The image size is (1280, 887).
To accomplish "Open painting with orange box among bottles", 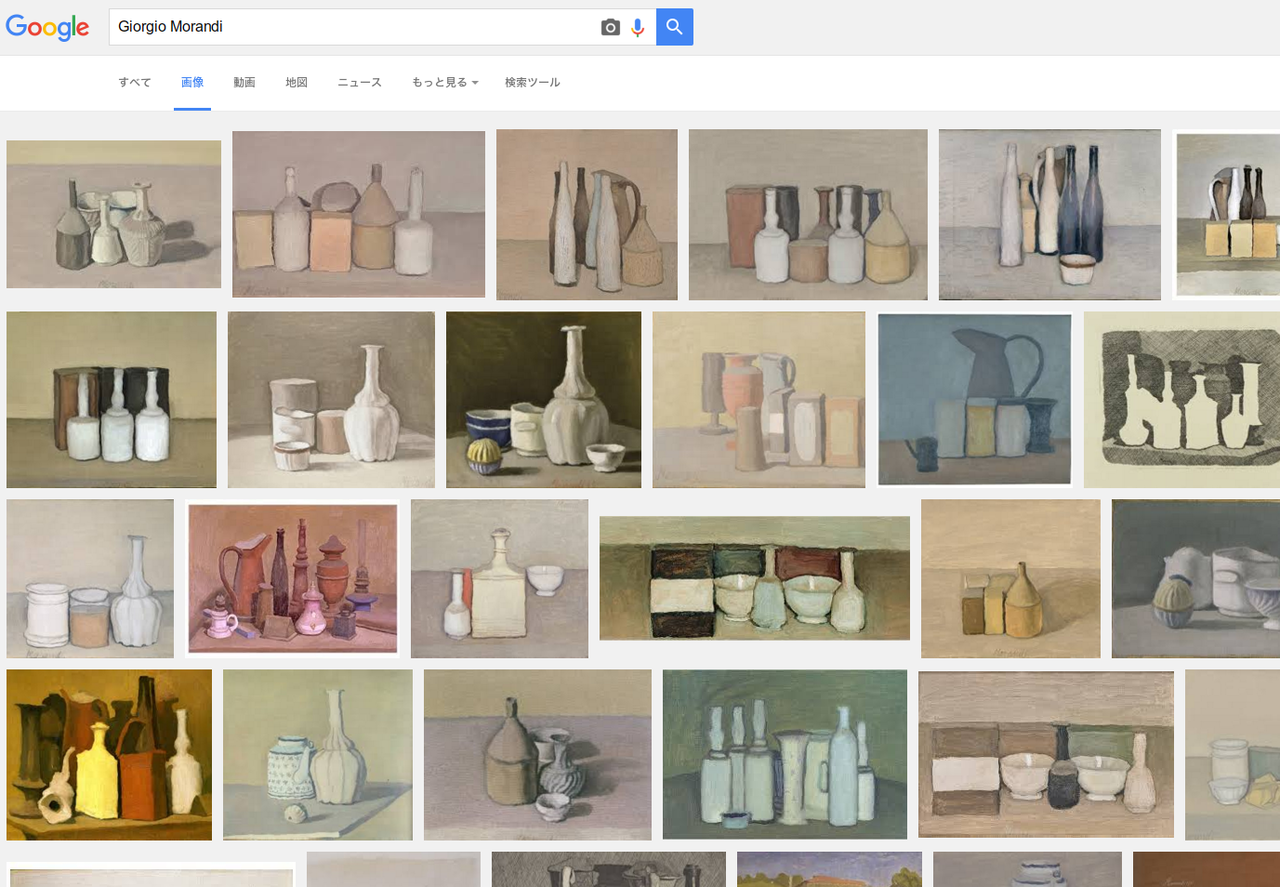I will click(x=359, y=214).
